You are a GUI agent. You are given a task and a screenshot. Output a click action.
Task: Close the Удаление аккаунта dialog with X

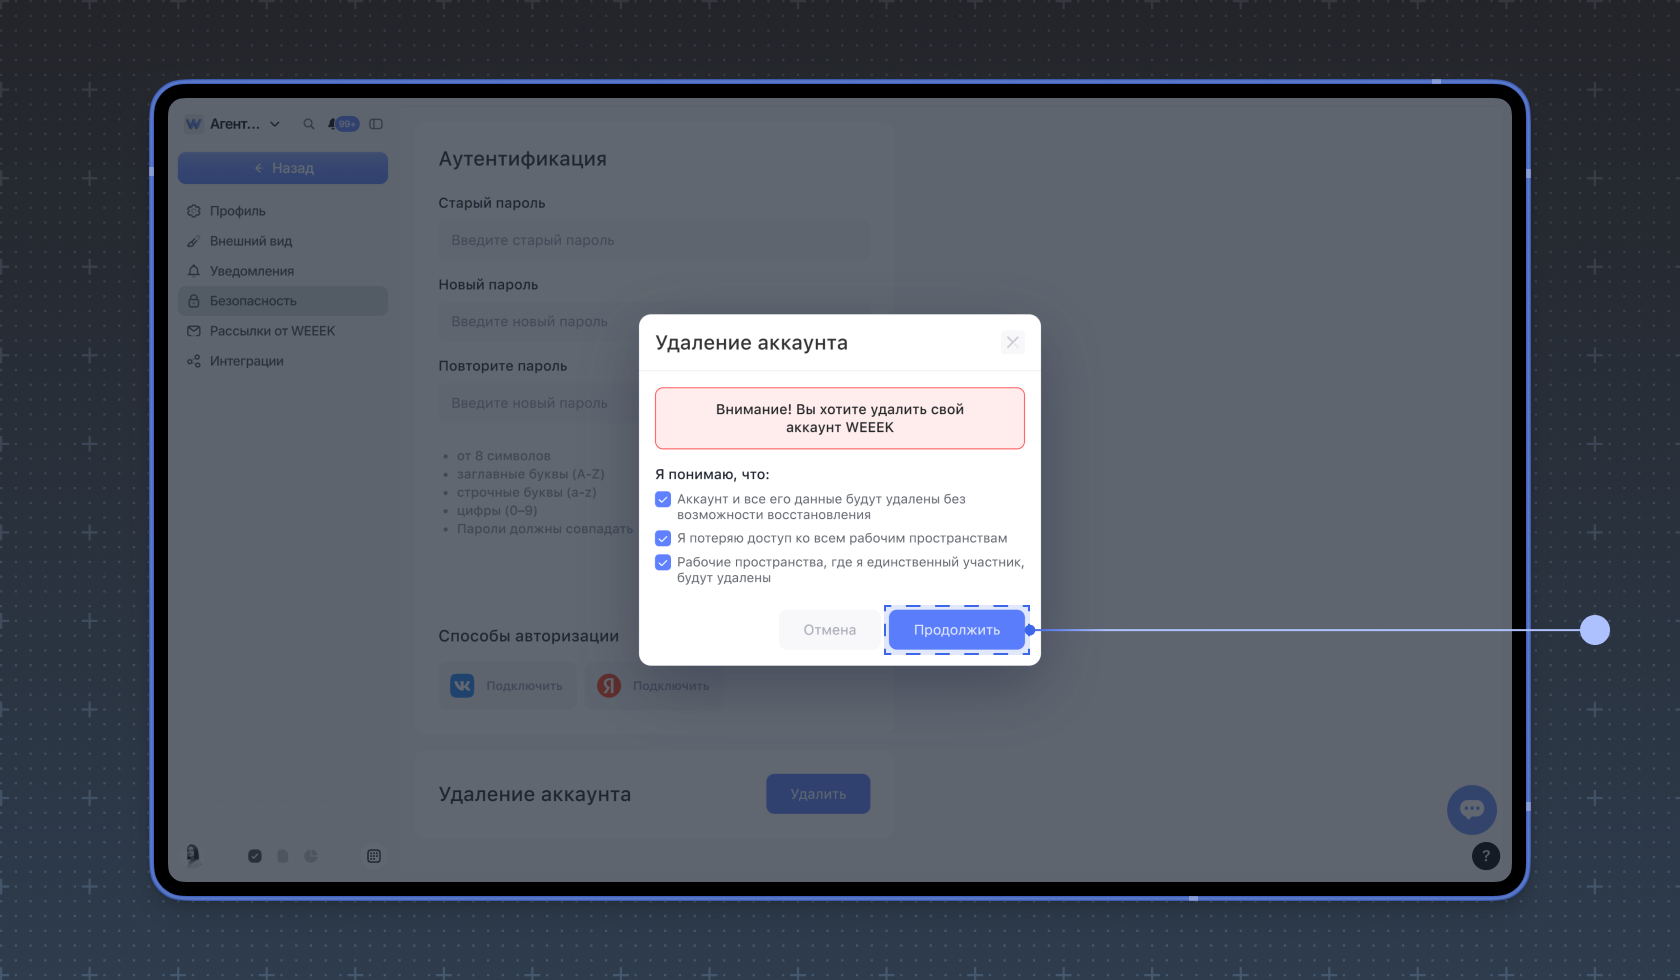[x=1012, y=342]
